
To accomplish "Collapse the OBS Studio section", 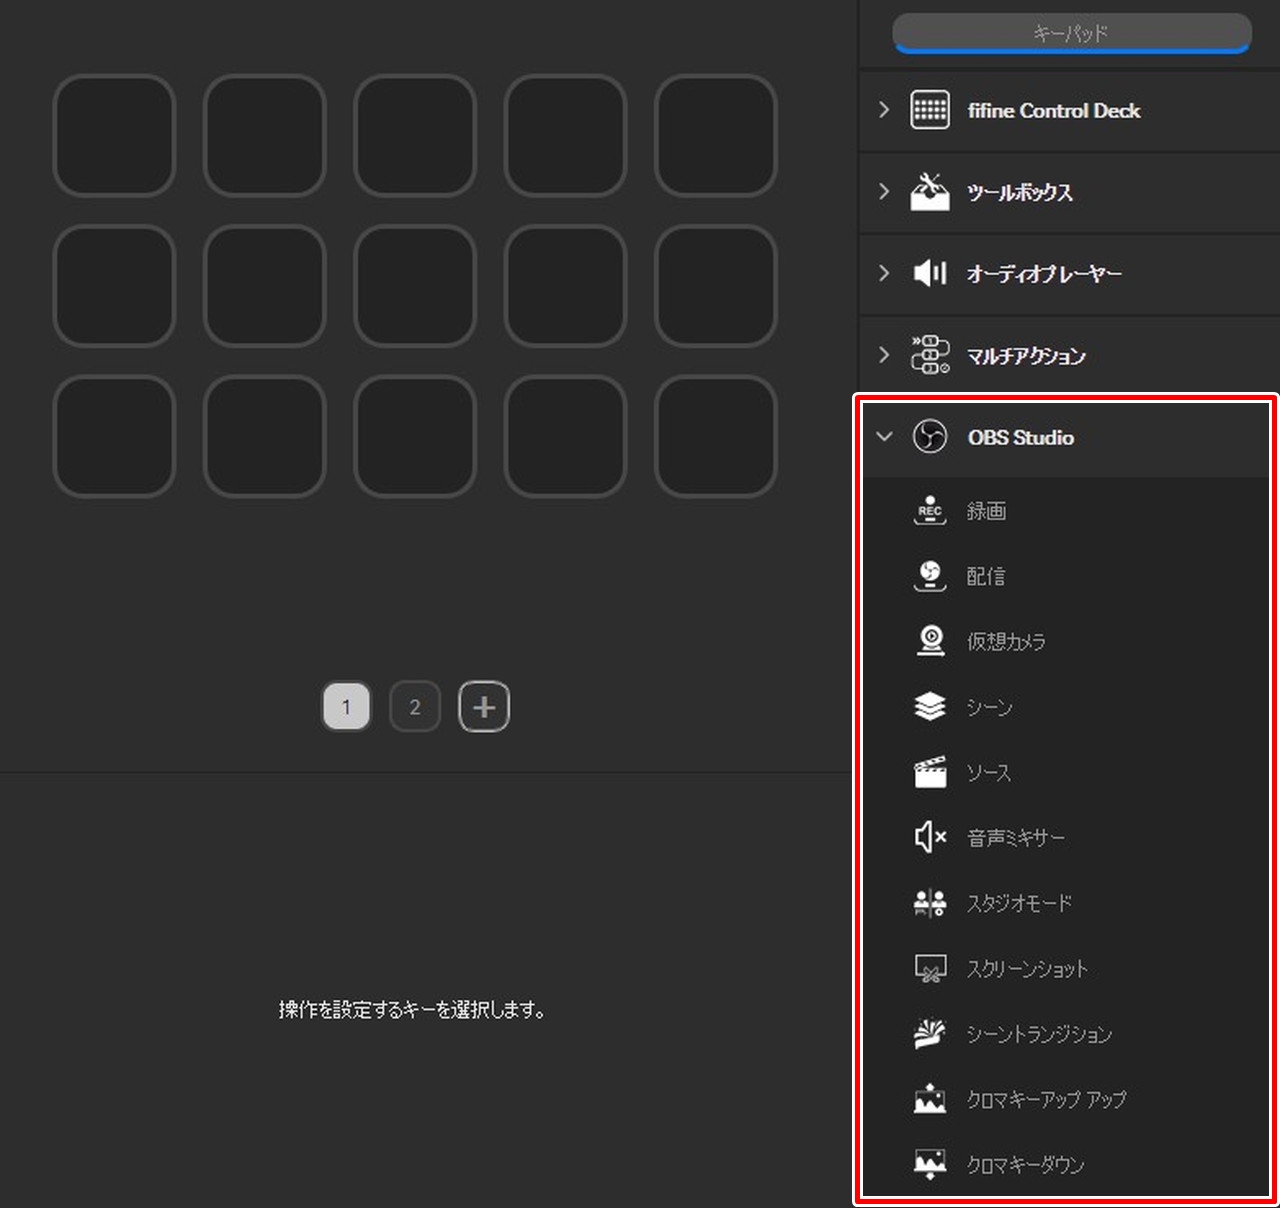I will (x=884, y=437).
